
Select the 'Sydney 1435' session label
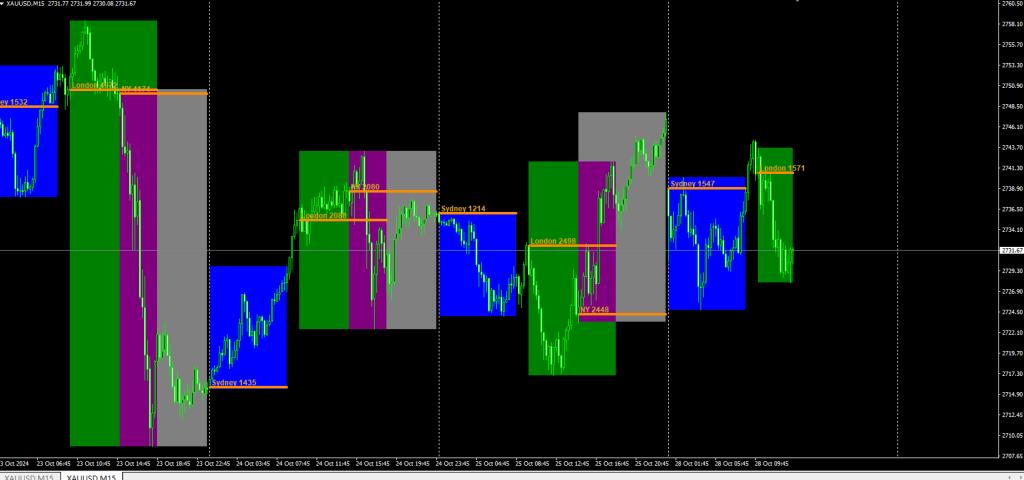pos(235,383)
